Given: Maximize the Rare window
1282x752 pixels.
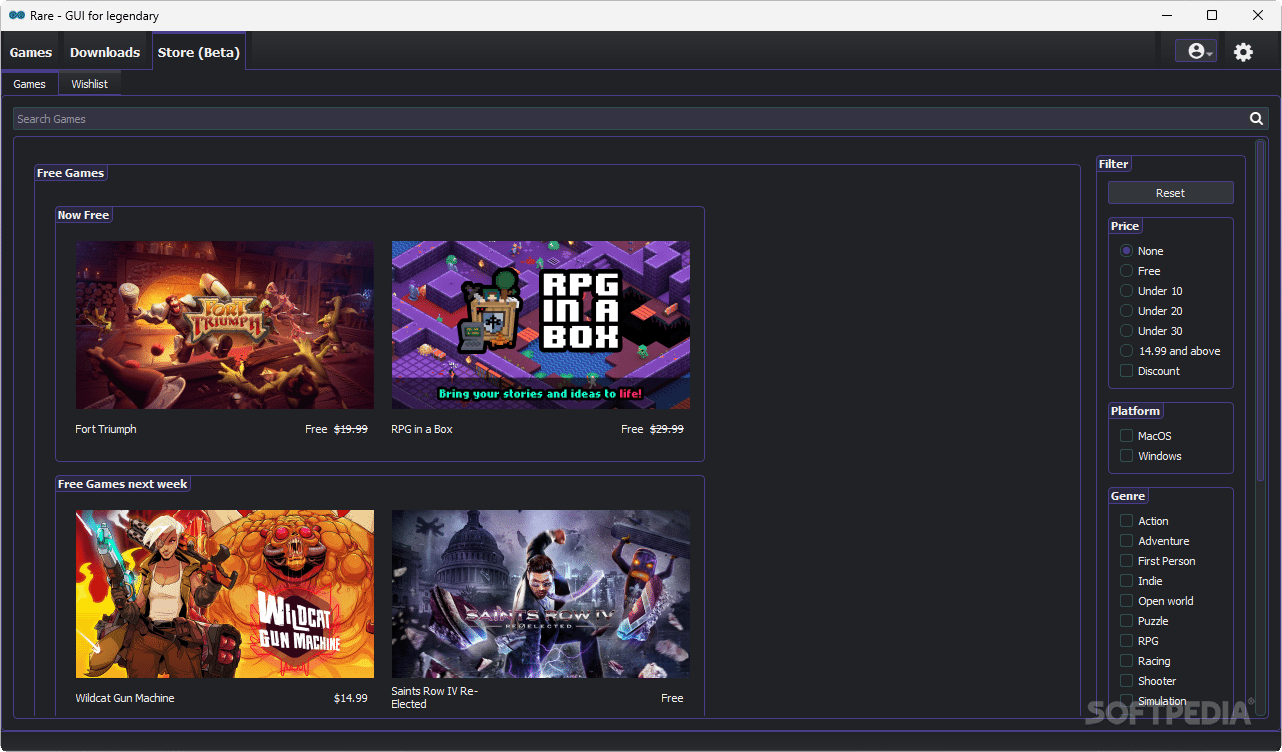Looking at the screenshot, I should coord(1212,15).
